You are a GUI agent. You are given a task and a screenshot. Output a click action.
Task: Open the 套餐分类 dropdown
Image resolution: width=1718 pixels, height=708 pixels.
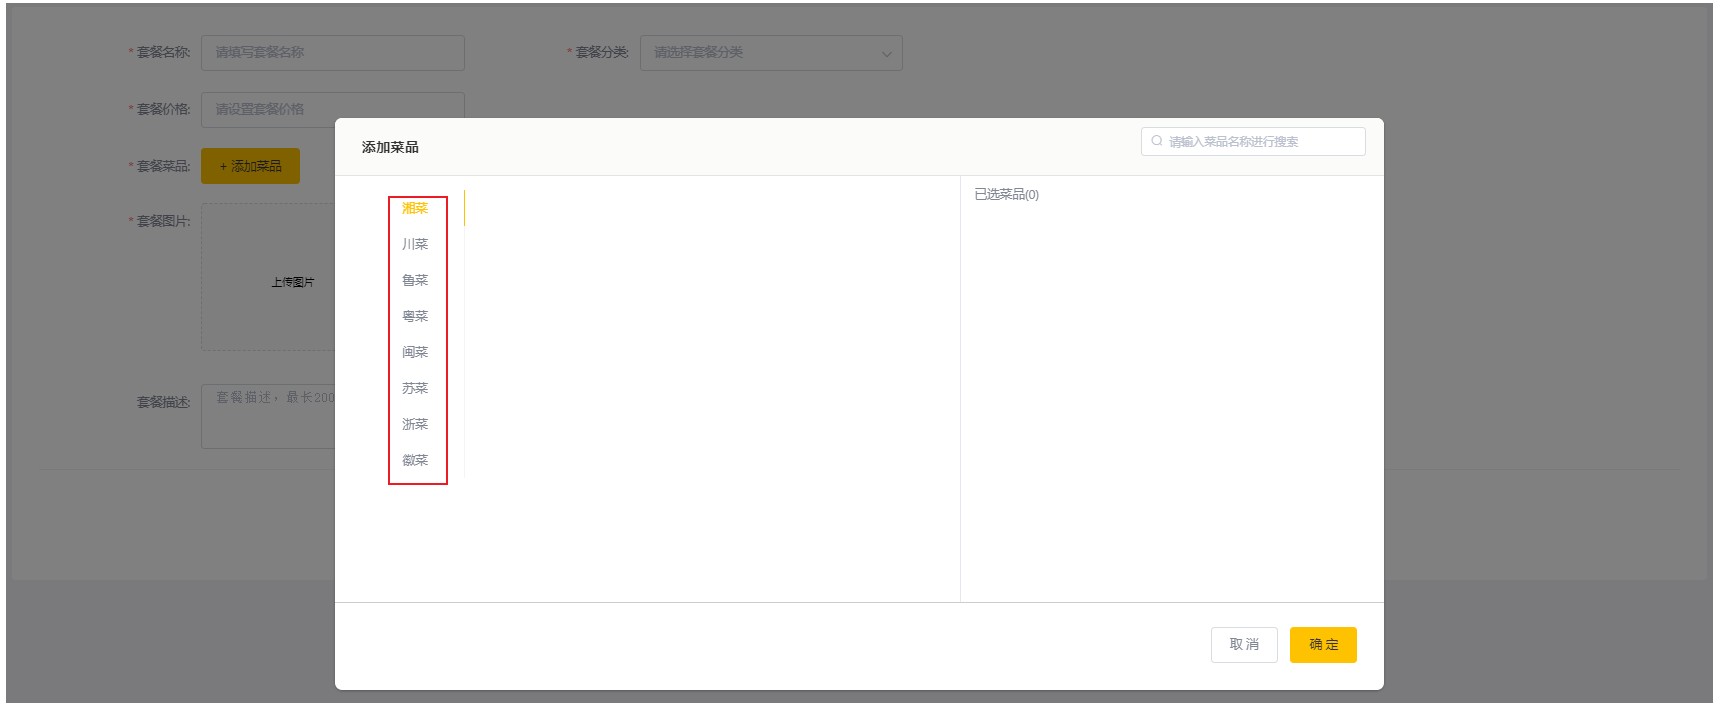pos(760,53)
